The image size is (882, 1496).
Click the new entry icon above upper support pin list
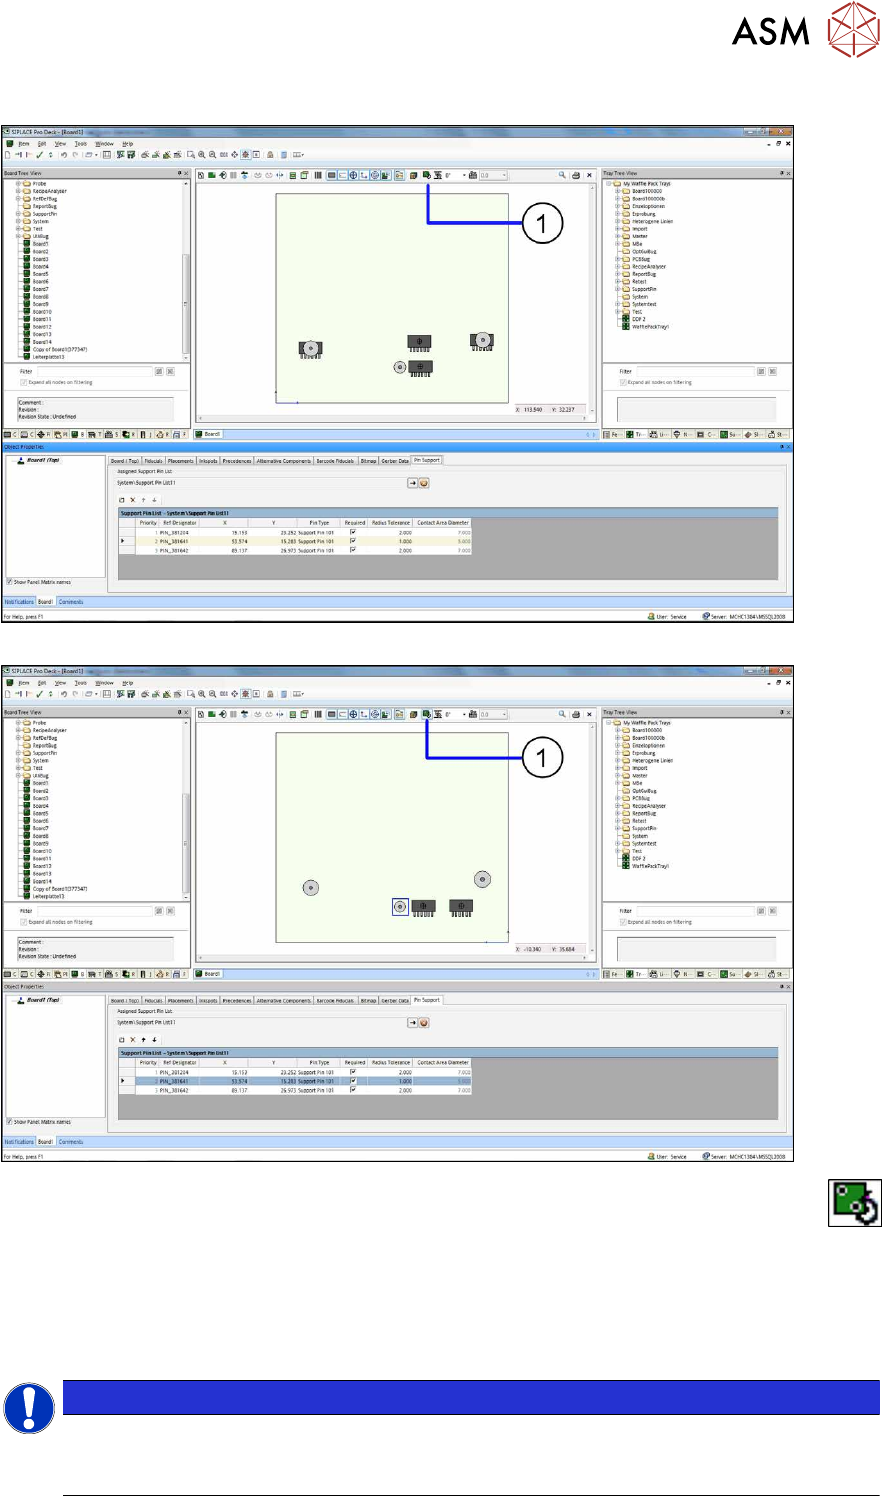122,500
